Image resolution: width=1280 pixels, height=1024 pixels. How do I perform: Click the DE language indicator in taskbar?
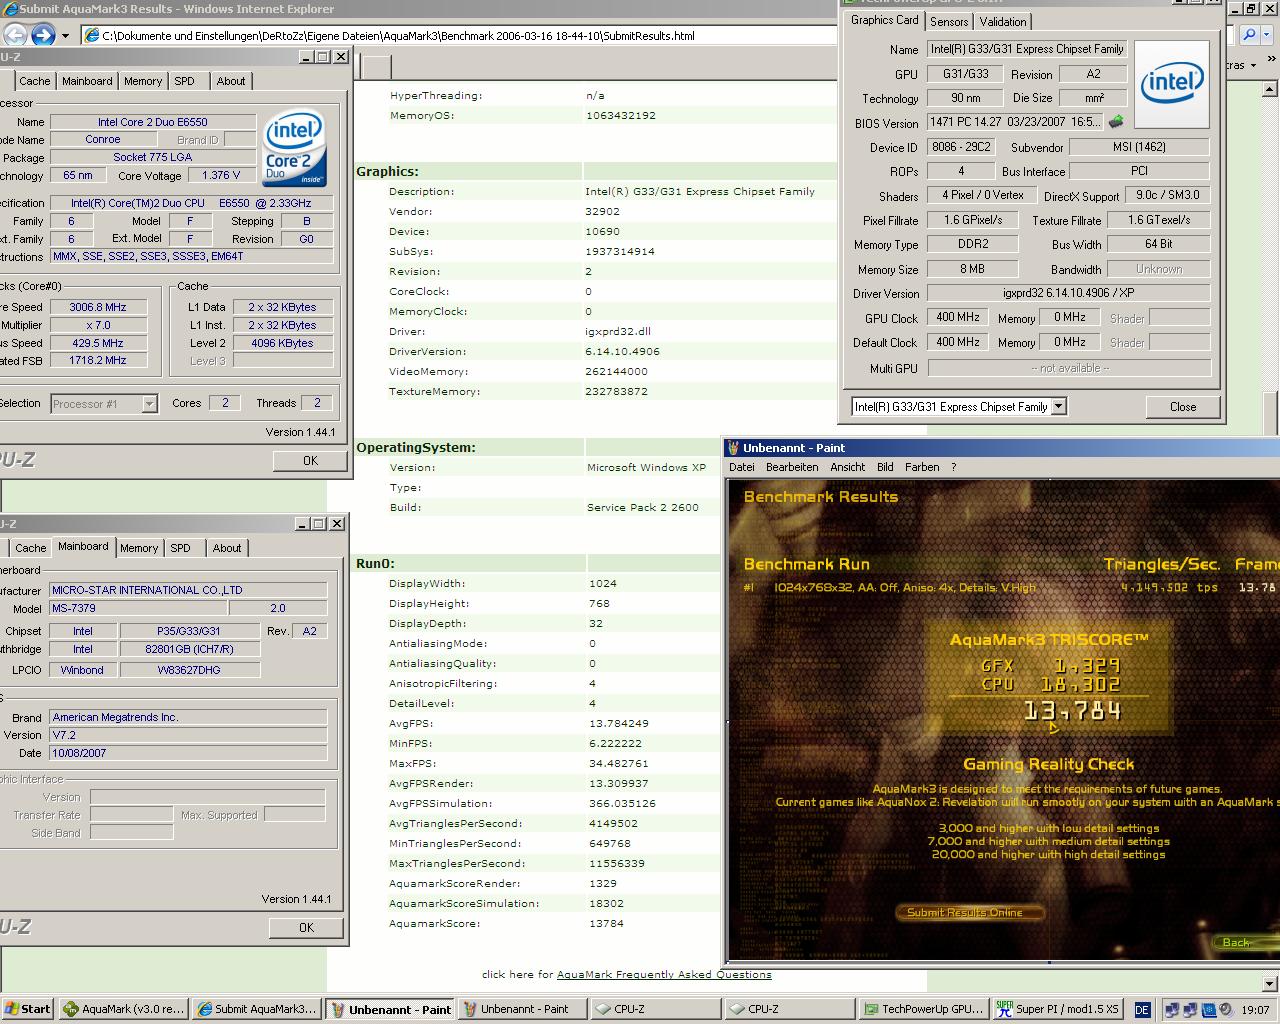[x=1142, y=1010]
